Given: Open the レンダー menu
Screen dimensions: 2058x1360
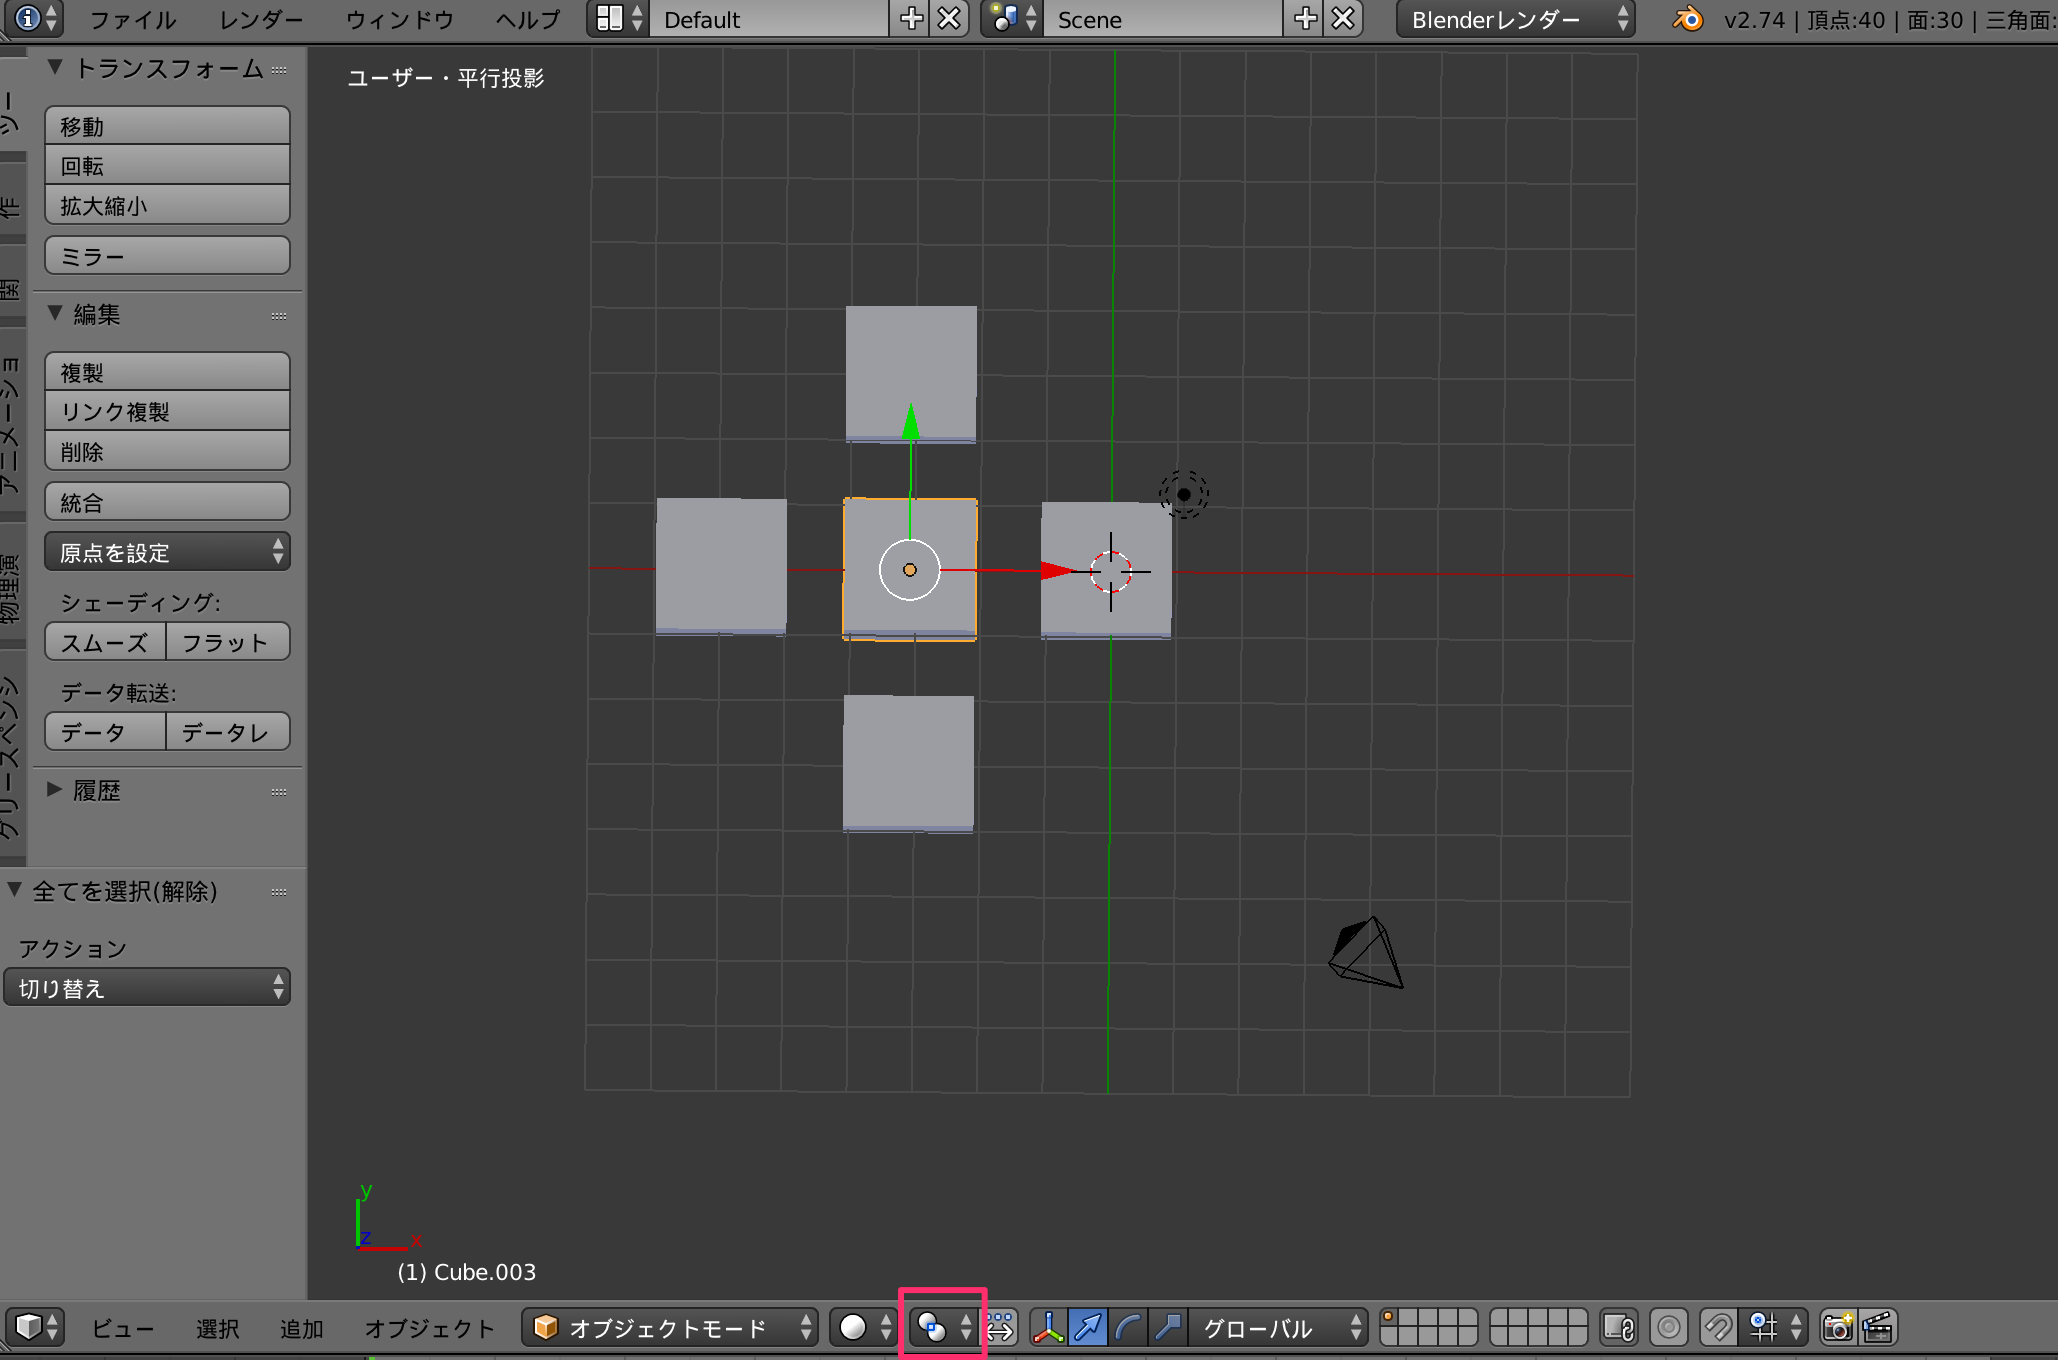Looking at the screenshot, I should pos(260,19).
